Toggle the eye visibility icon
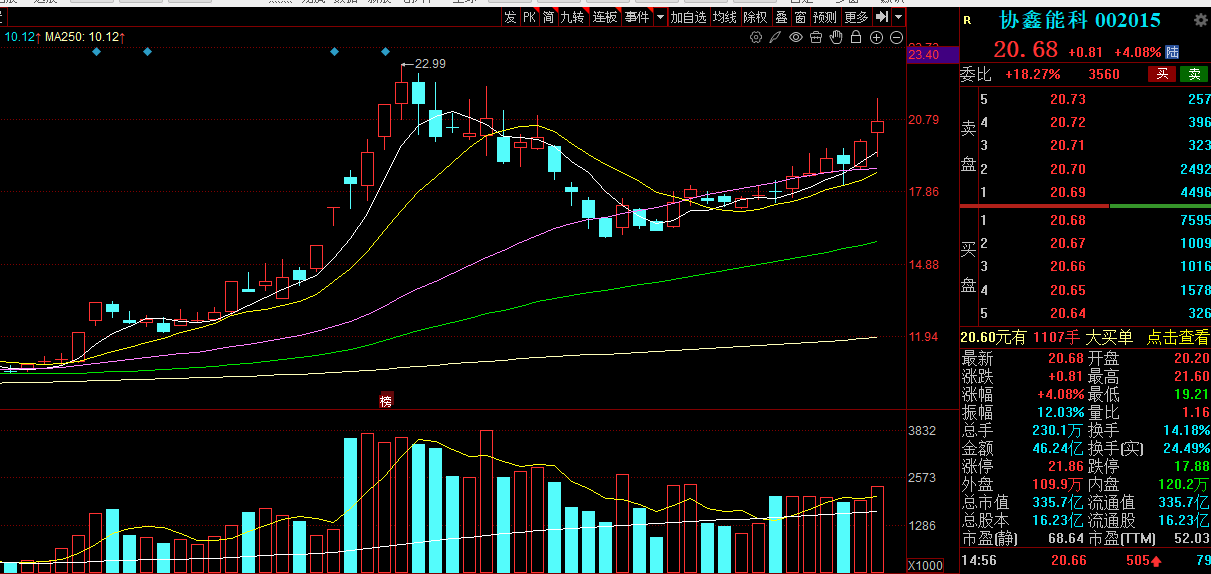Viewport: 1211px width, 574px height. tap(796, 37)
